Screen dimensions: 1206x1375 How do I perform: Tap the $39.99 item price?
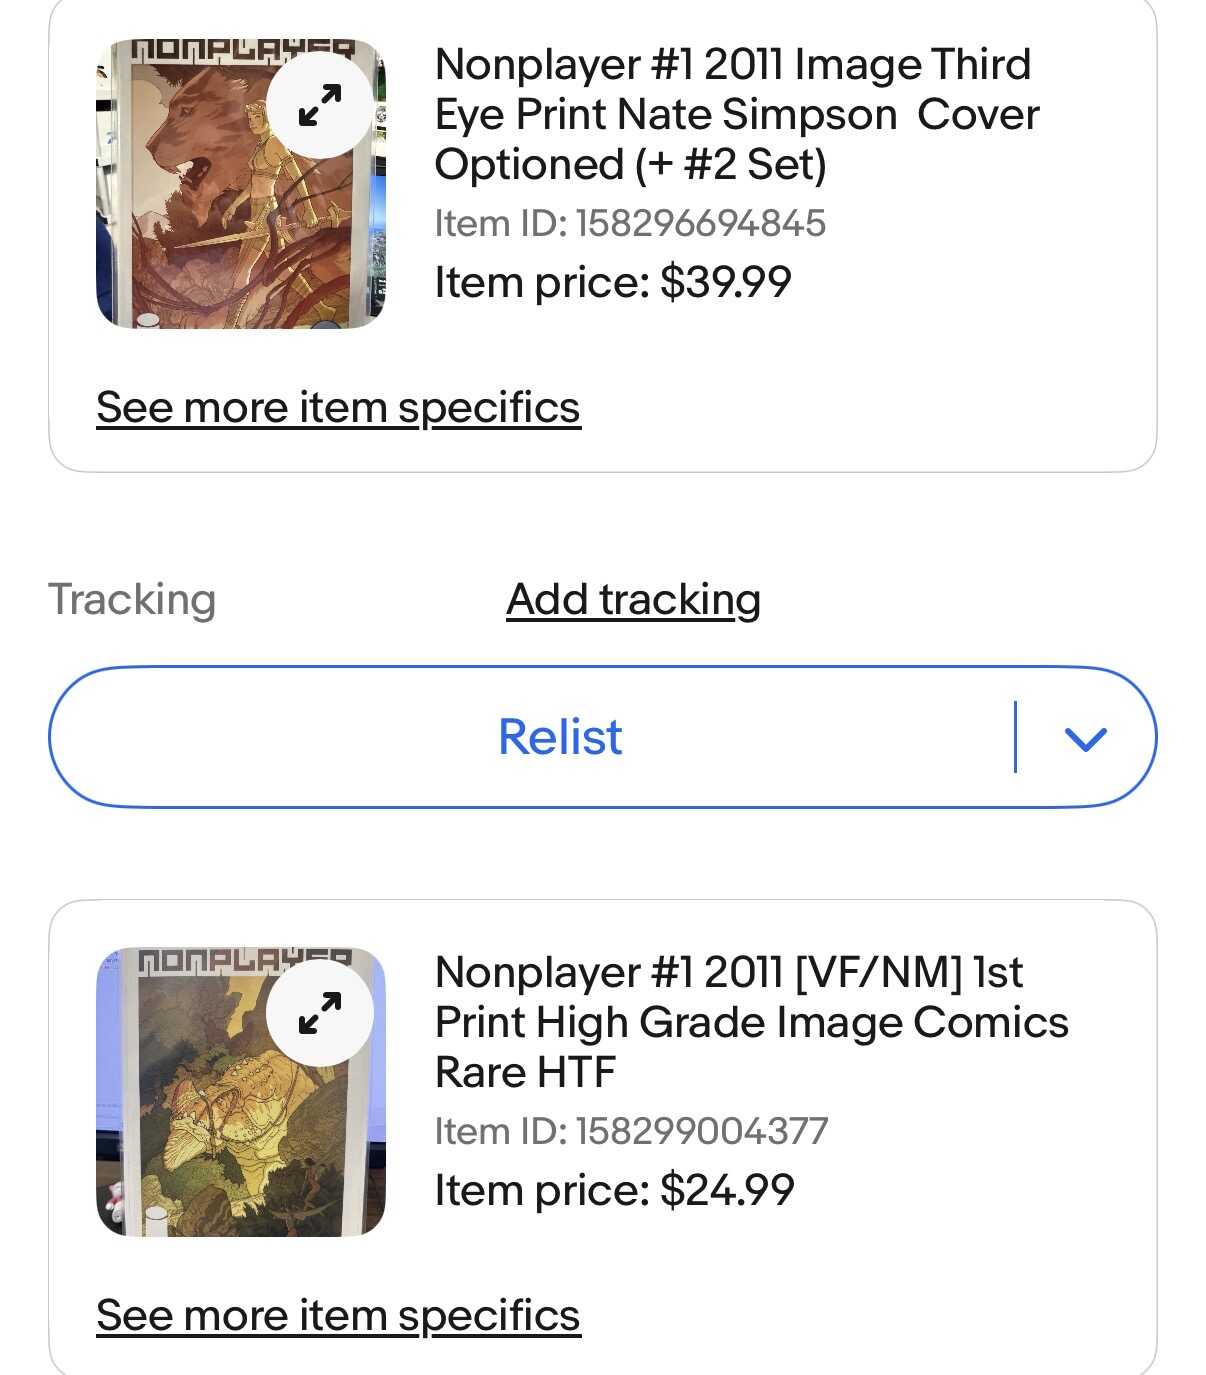point(613,282)
